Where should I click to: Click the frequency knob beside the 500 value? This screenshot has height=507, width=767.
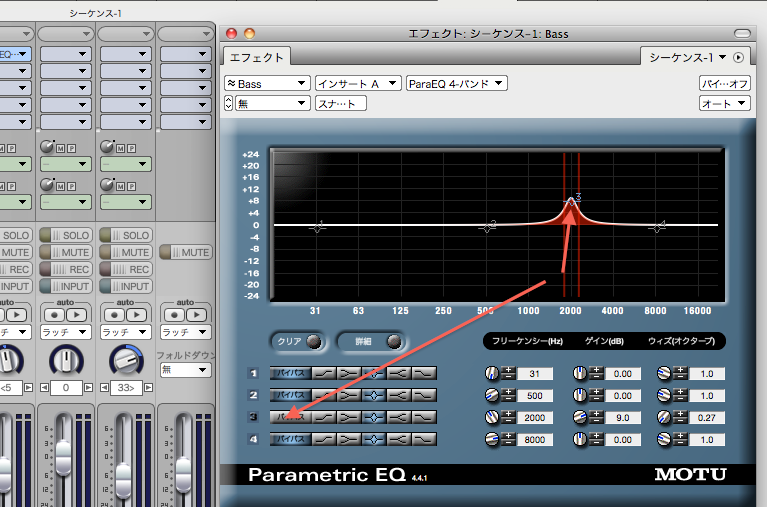point(492,395)
